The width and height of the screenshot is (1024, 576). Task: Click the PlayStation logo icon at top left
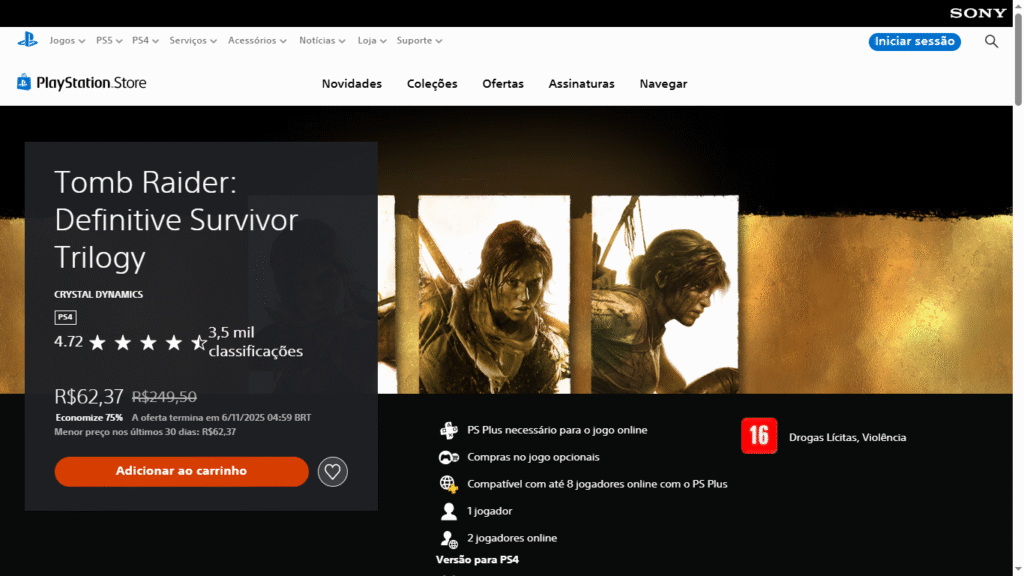click(27, 40)
